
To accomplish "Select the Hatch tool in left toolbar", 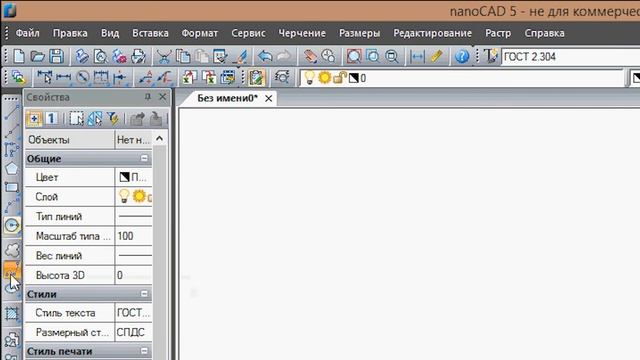I will point(11,314).
